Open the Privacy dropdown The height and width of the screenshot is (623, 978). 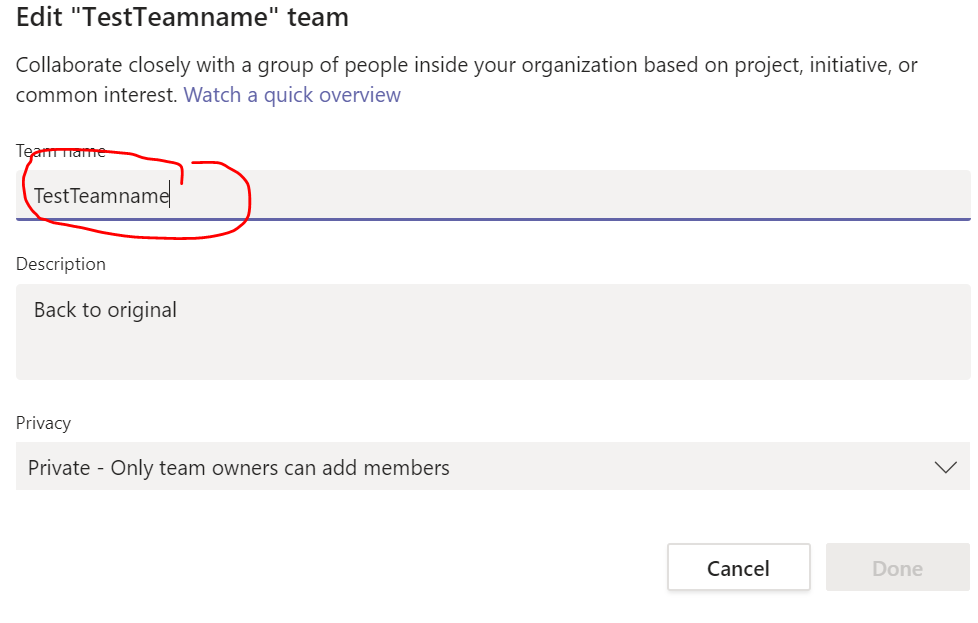493,466
